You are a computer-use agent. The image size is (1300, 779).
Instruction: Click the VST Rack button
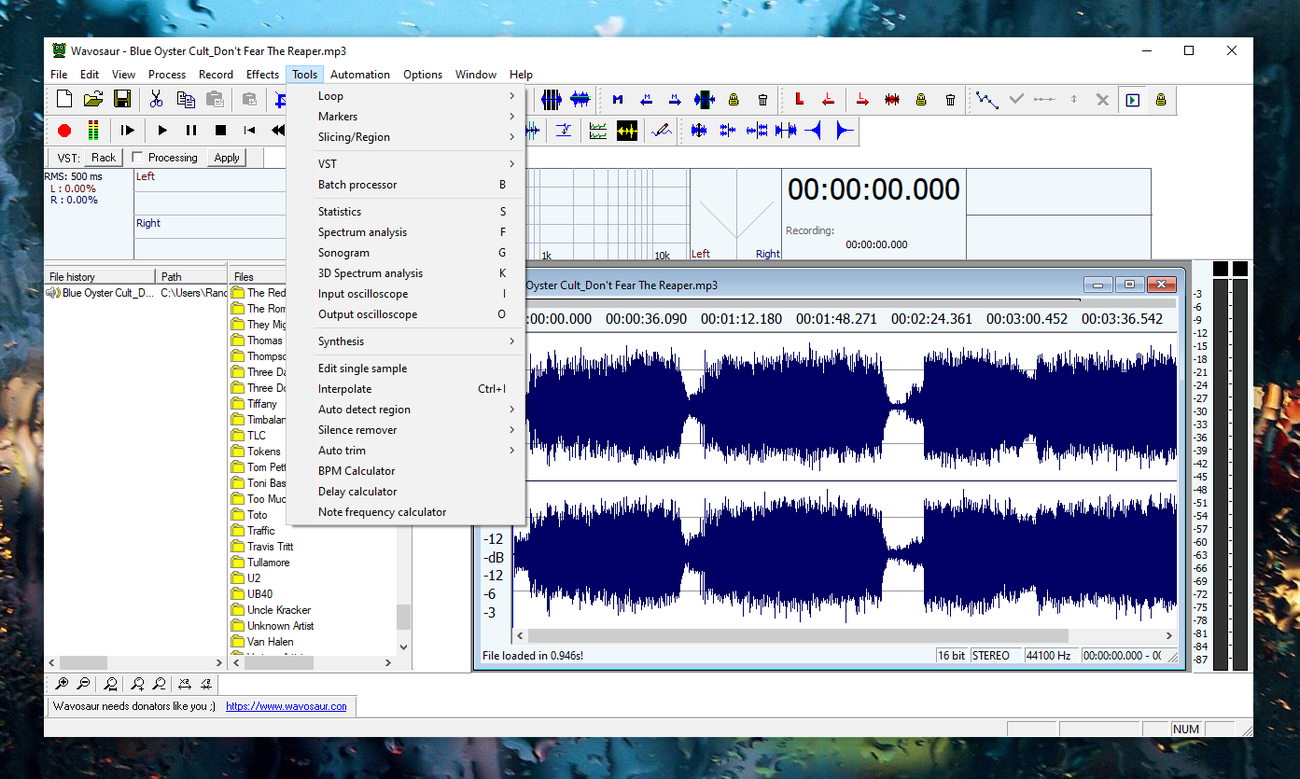(x=104, y=157)
